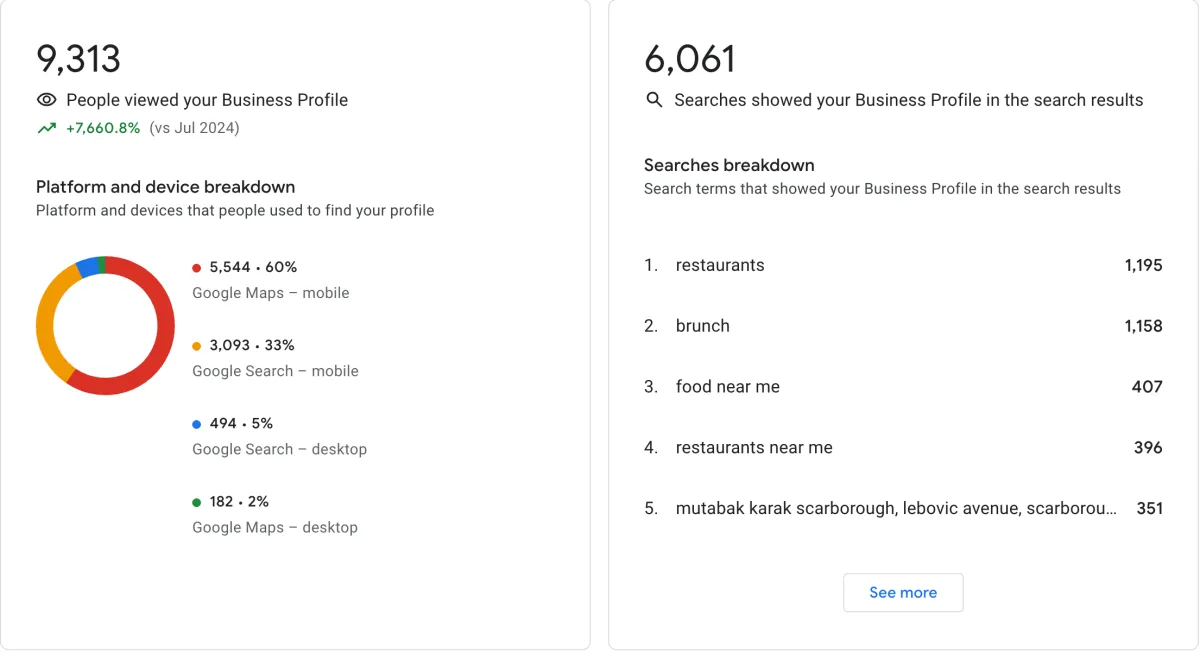Click the truncated "mutabak karak scarborough" term

895,509
